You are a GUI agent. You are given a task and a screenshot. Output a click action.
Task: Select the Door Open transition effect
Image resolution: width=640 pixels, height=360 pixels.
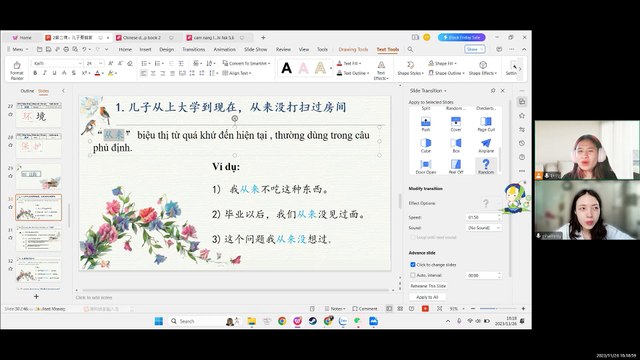(x=426, y=166)
